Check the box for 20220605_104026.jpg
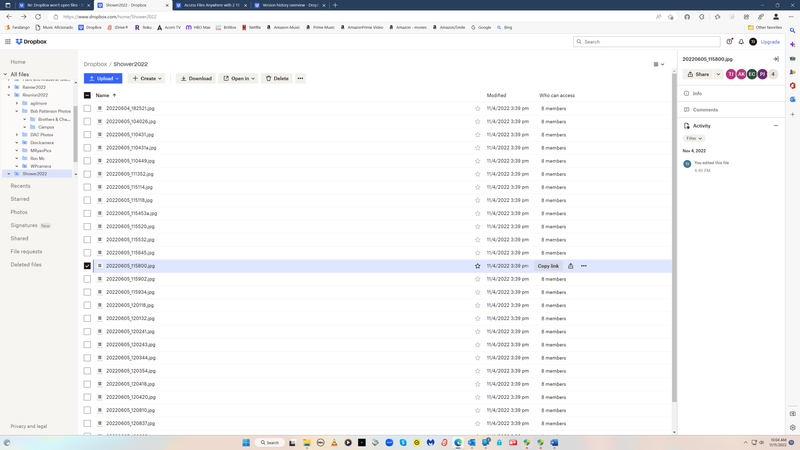 tap(87, 121)
